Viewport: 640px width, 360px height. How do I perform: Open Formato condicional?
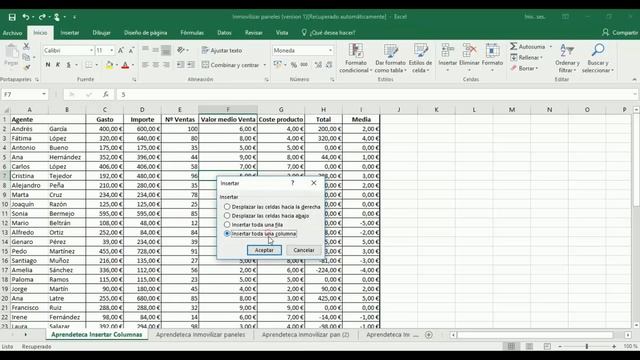click(356, 58)
